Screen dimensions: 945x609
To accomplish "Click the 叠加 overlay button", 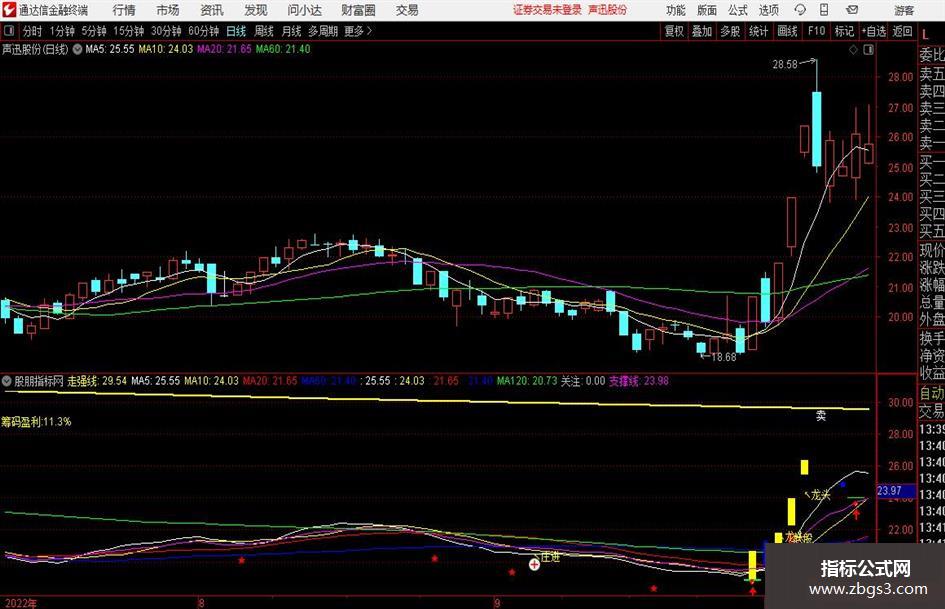I will tap(702, 31).
